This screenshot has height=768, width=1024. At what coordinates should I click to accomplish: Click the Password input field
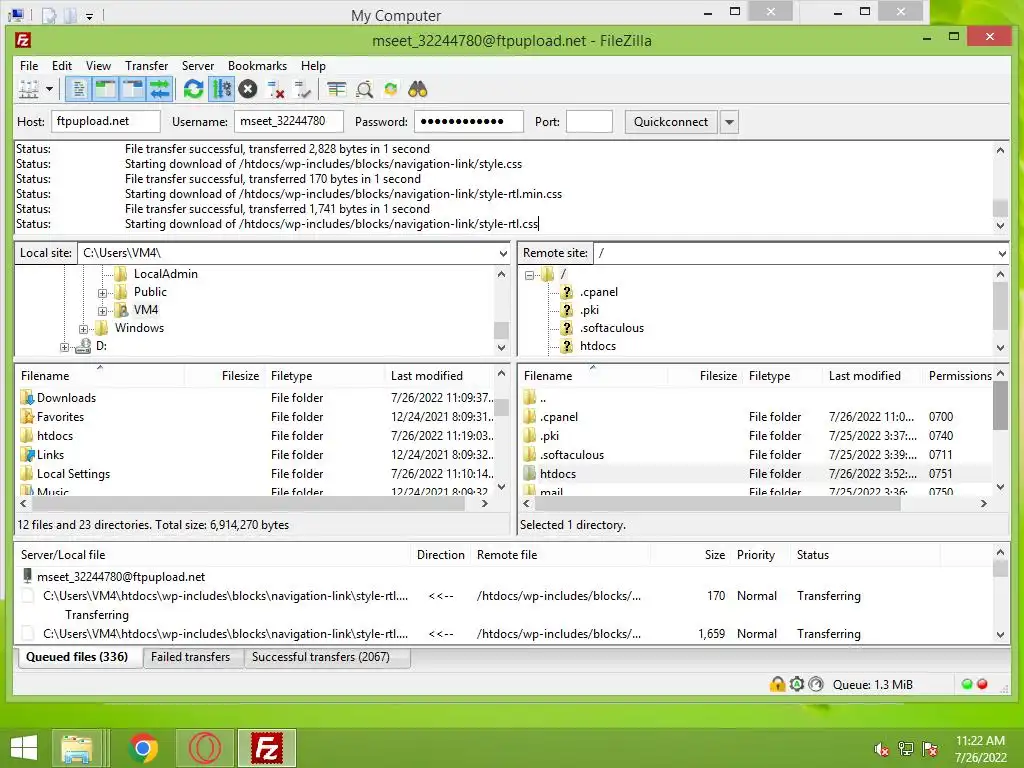(469, 121)
